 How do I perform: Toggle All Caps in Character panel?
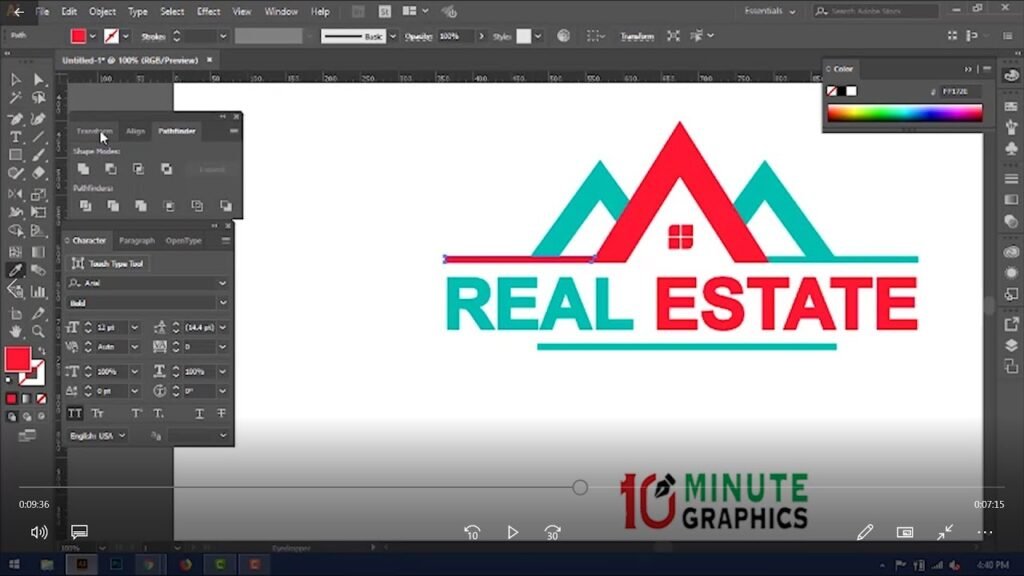[x=75, y=413]
